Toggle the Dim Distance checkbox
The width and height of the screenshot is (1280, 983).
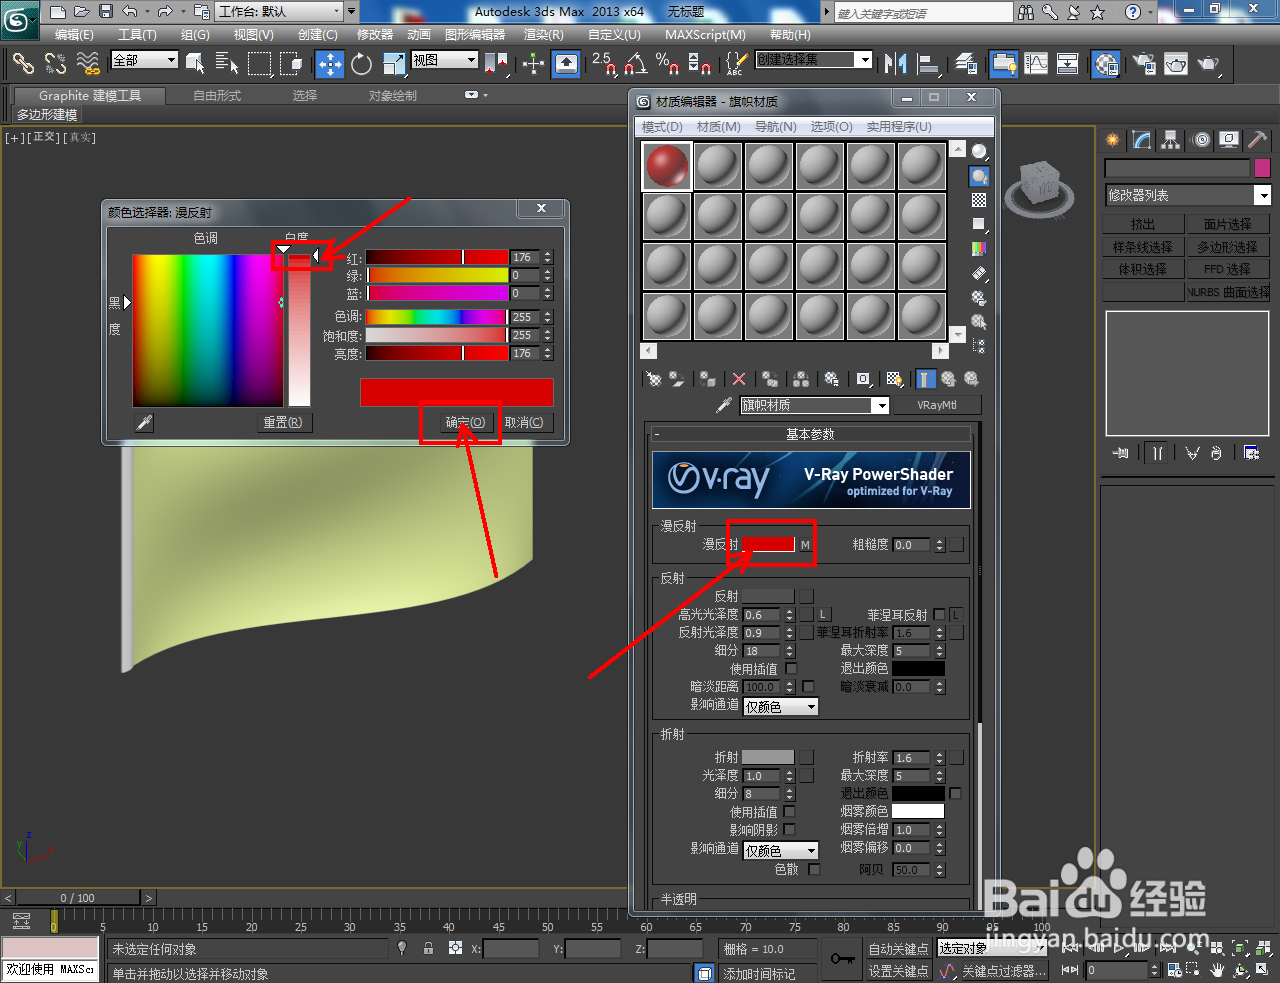(808, 687)
